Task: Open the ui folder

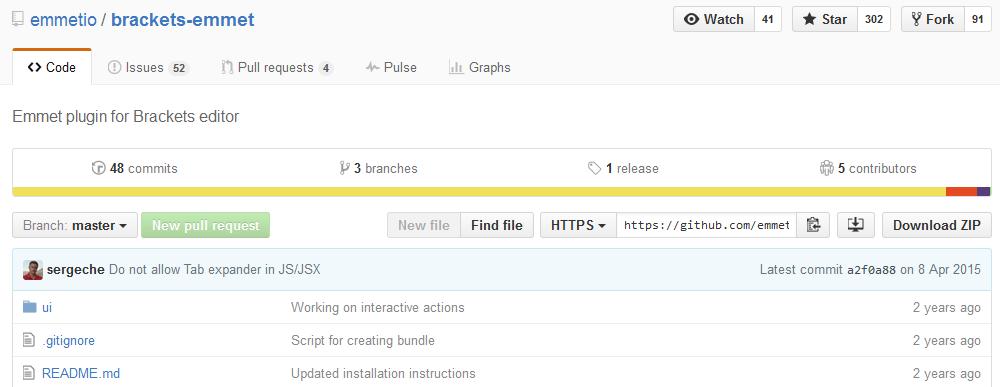Action: click(47, 307)
